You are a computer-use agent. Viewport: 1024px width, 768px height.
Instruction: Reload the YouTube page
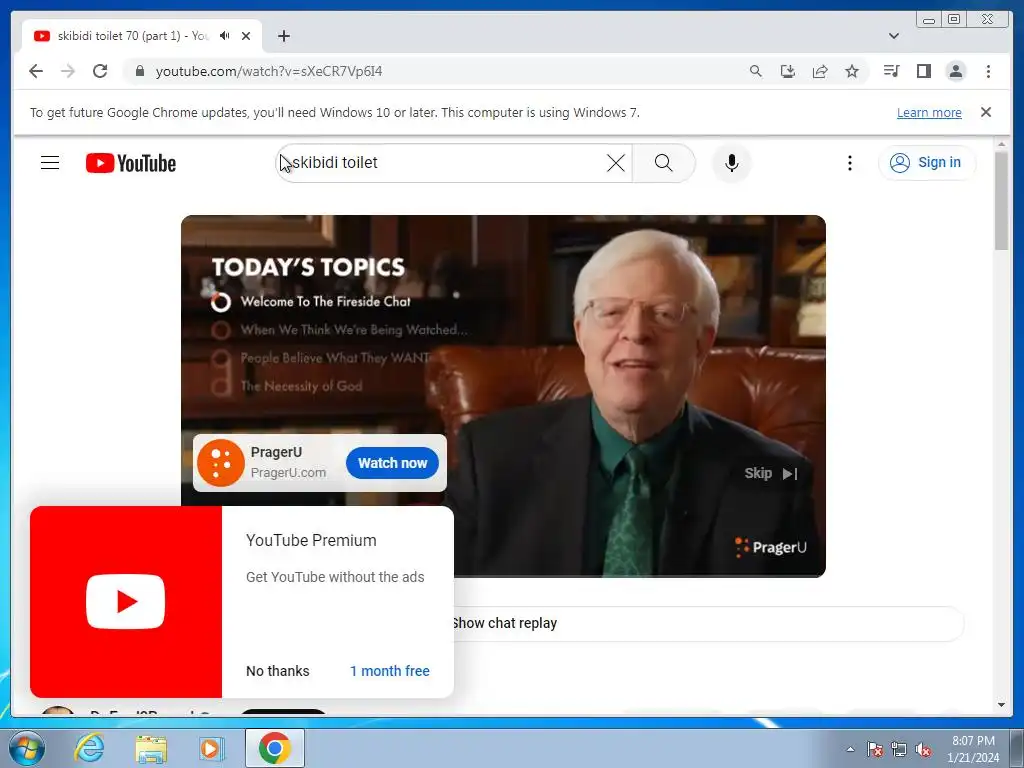tap(100, 71)
